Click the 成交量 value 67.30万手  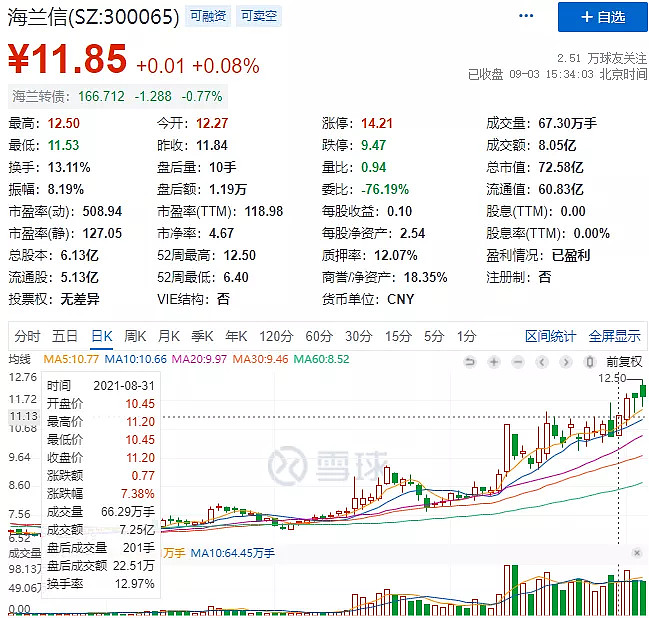tap(567, 123)
